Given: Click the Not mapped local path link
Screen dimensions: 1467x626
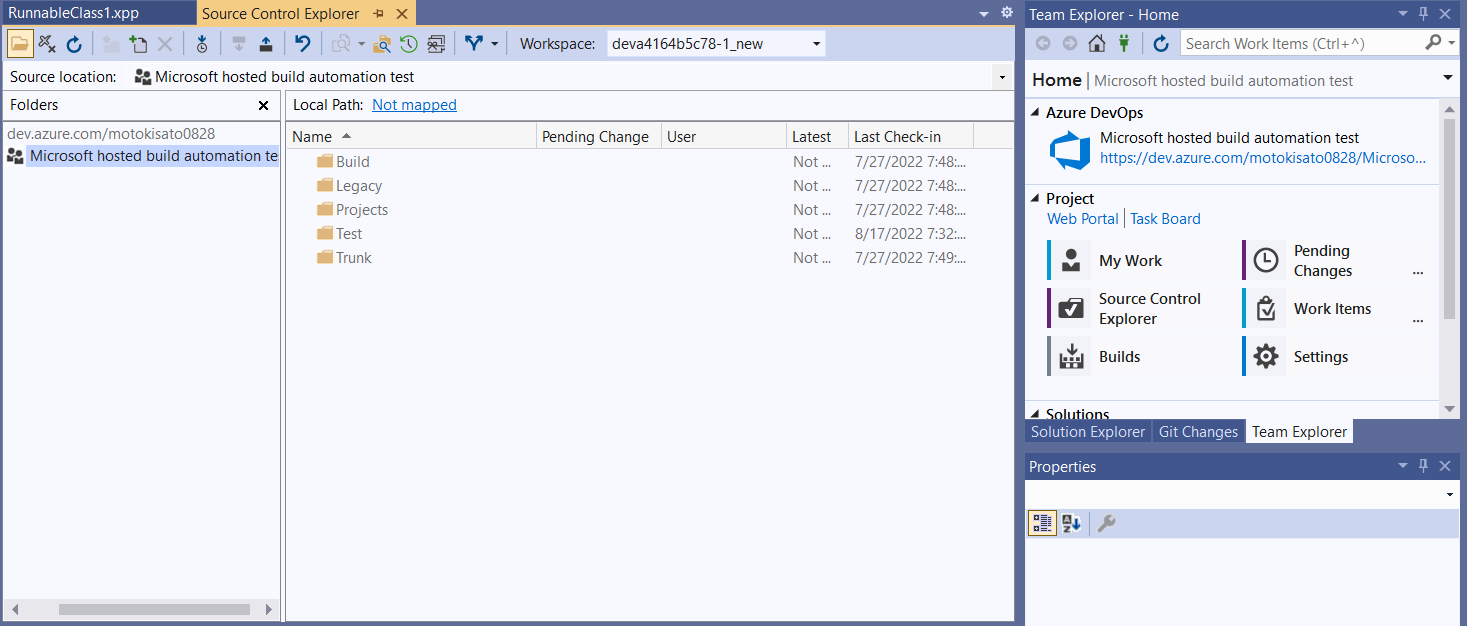Looking at the screenshot, I should 414,105.
